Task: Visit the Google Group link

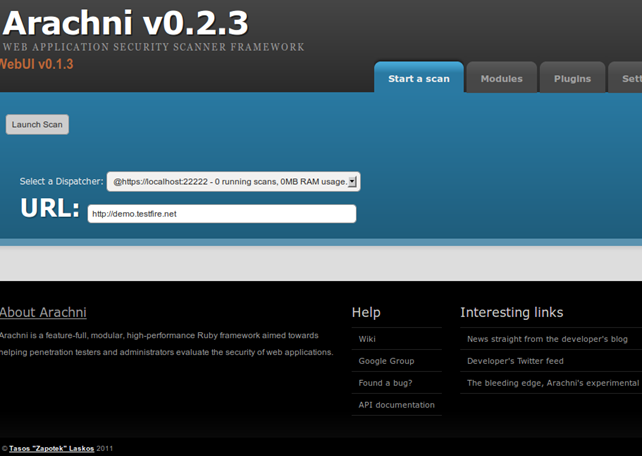Action: [x=386, y=361]
